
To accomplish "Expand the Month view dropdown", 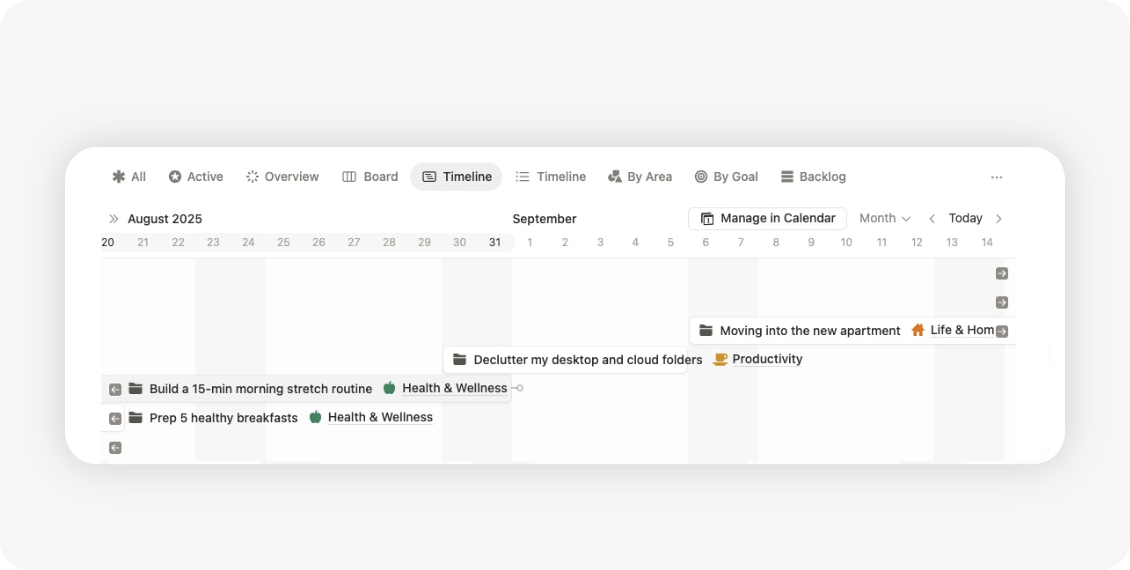I will (885, 219).
